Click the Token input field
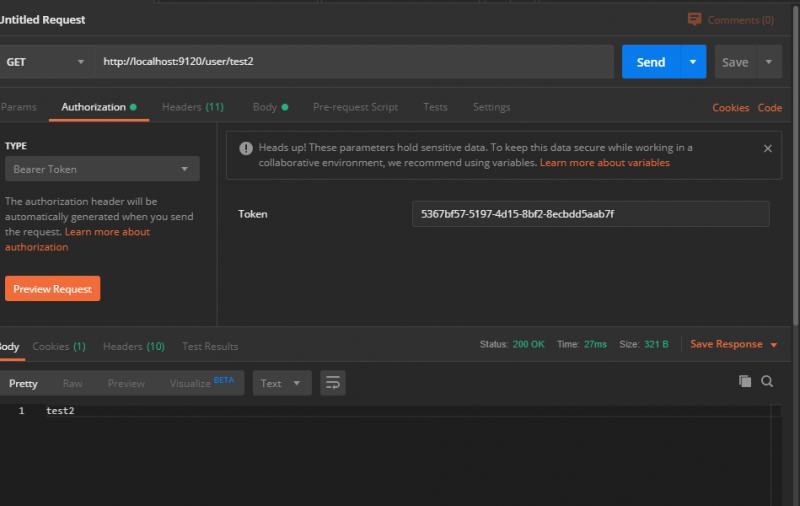 click(590, 214)
